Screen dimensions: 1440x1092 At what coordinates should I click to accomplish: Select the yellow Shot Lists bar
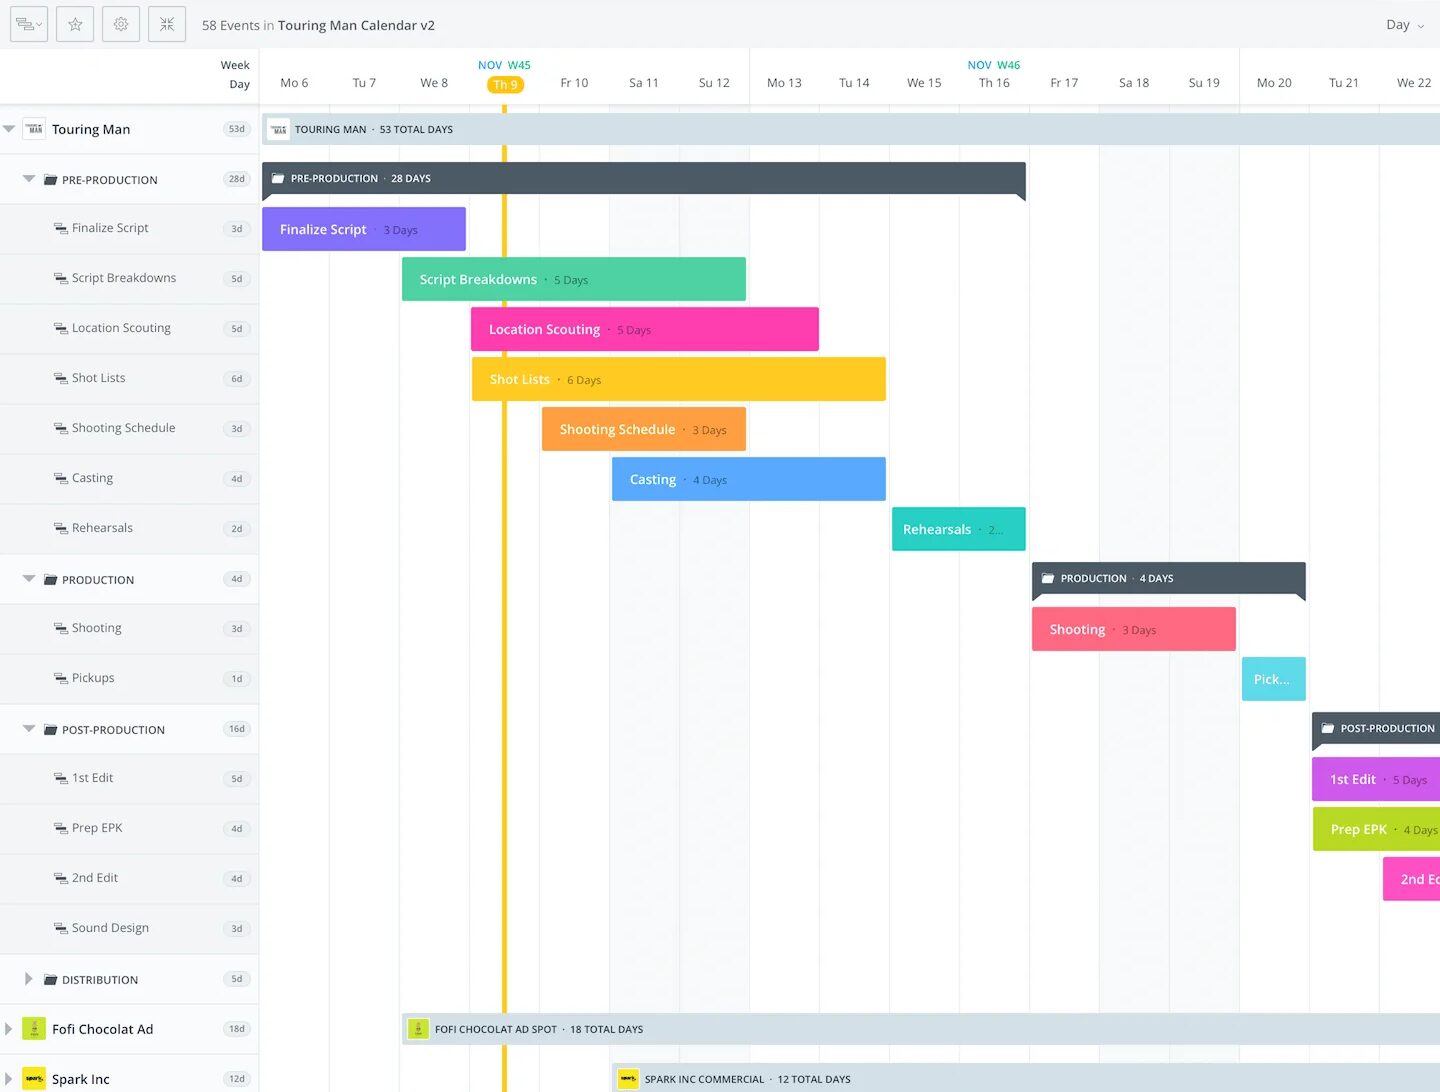click(678, 379)
